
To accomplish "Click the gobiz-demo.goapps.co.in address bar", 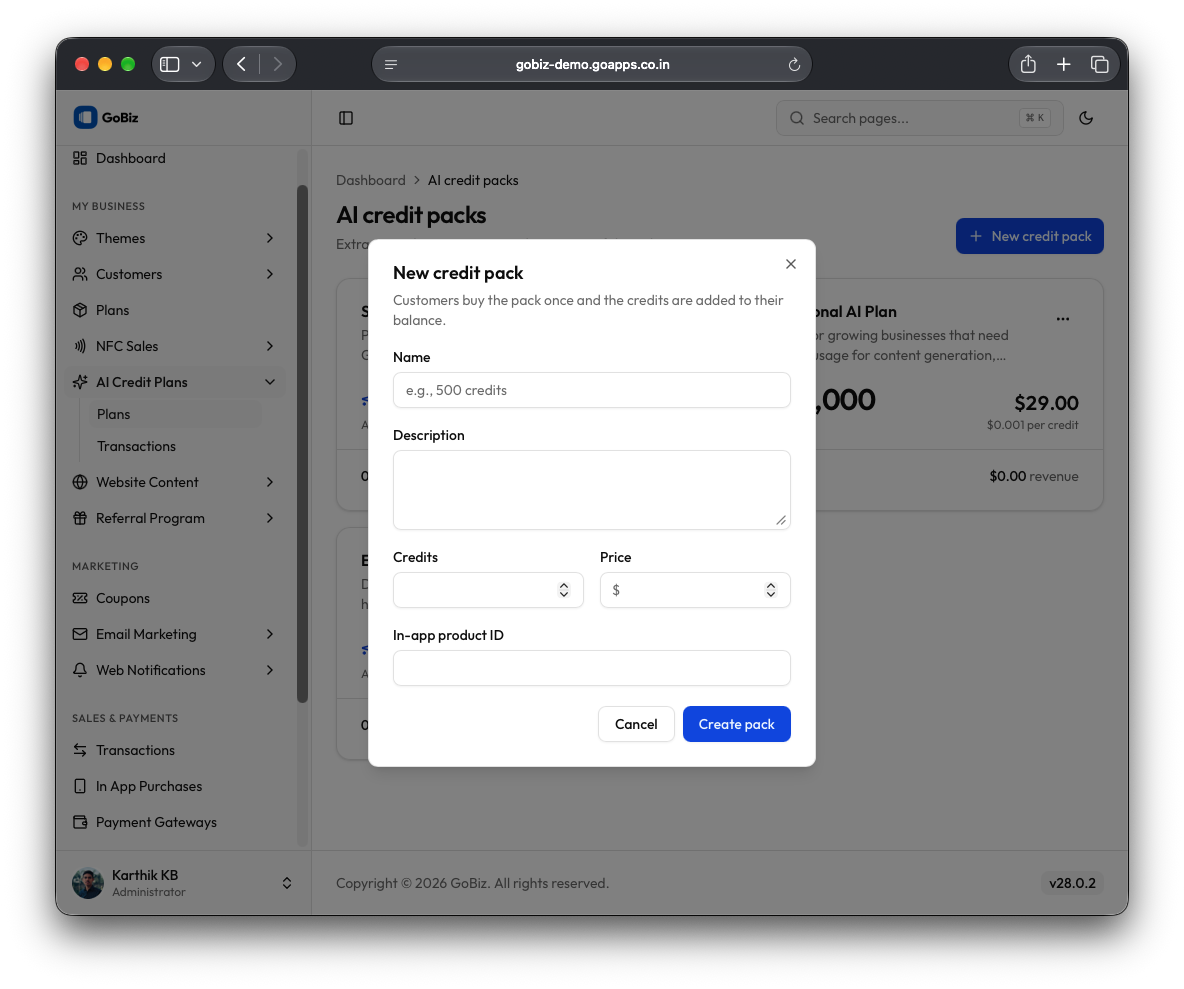I will click(592, 64).
